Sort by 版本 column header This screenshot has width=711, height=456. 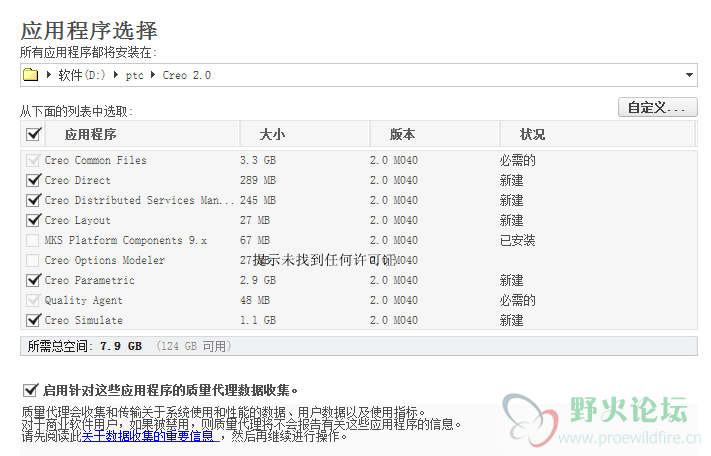tap(402, 134)
